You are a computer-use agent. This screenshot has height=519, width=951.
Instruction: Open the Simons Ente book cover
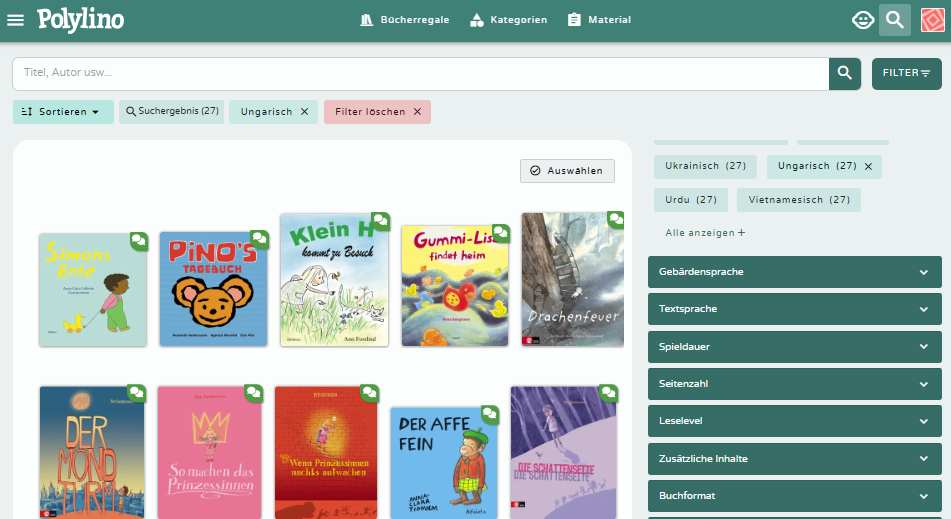click(x=93, y=290)
